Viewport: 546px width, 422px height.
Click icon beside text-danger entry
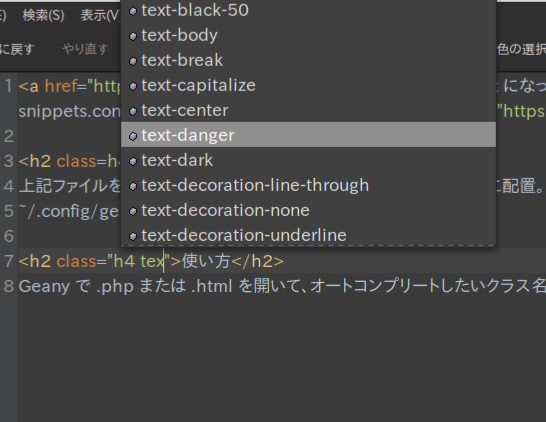pyautogui.click(x=133, y=136)
